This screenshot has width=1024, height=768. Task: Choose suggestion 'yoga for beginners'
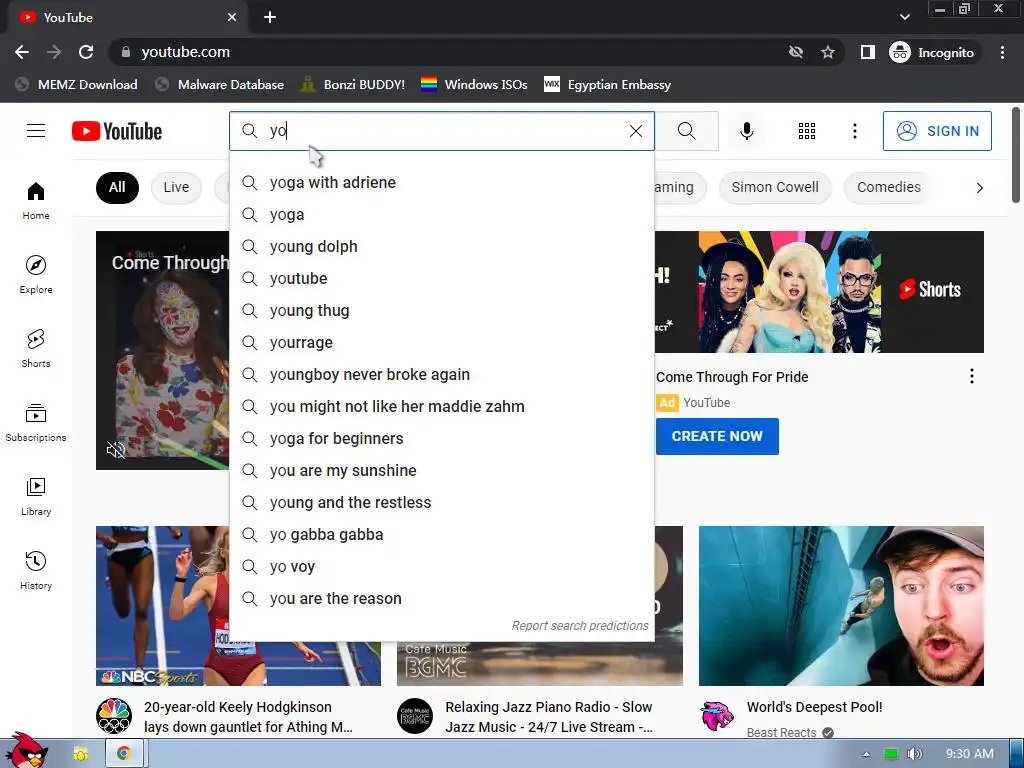[x=441, y=438]
